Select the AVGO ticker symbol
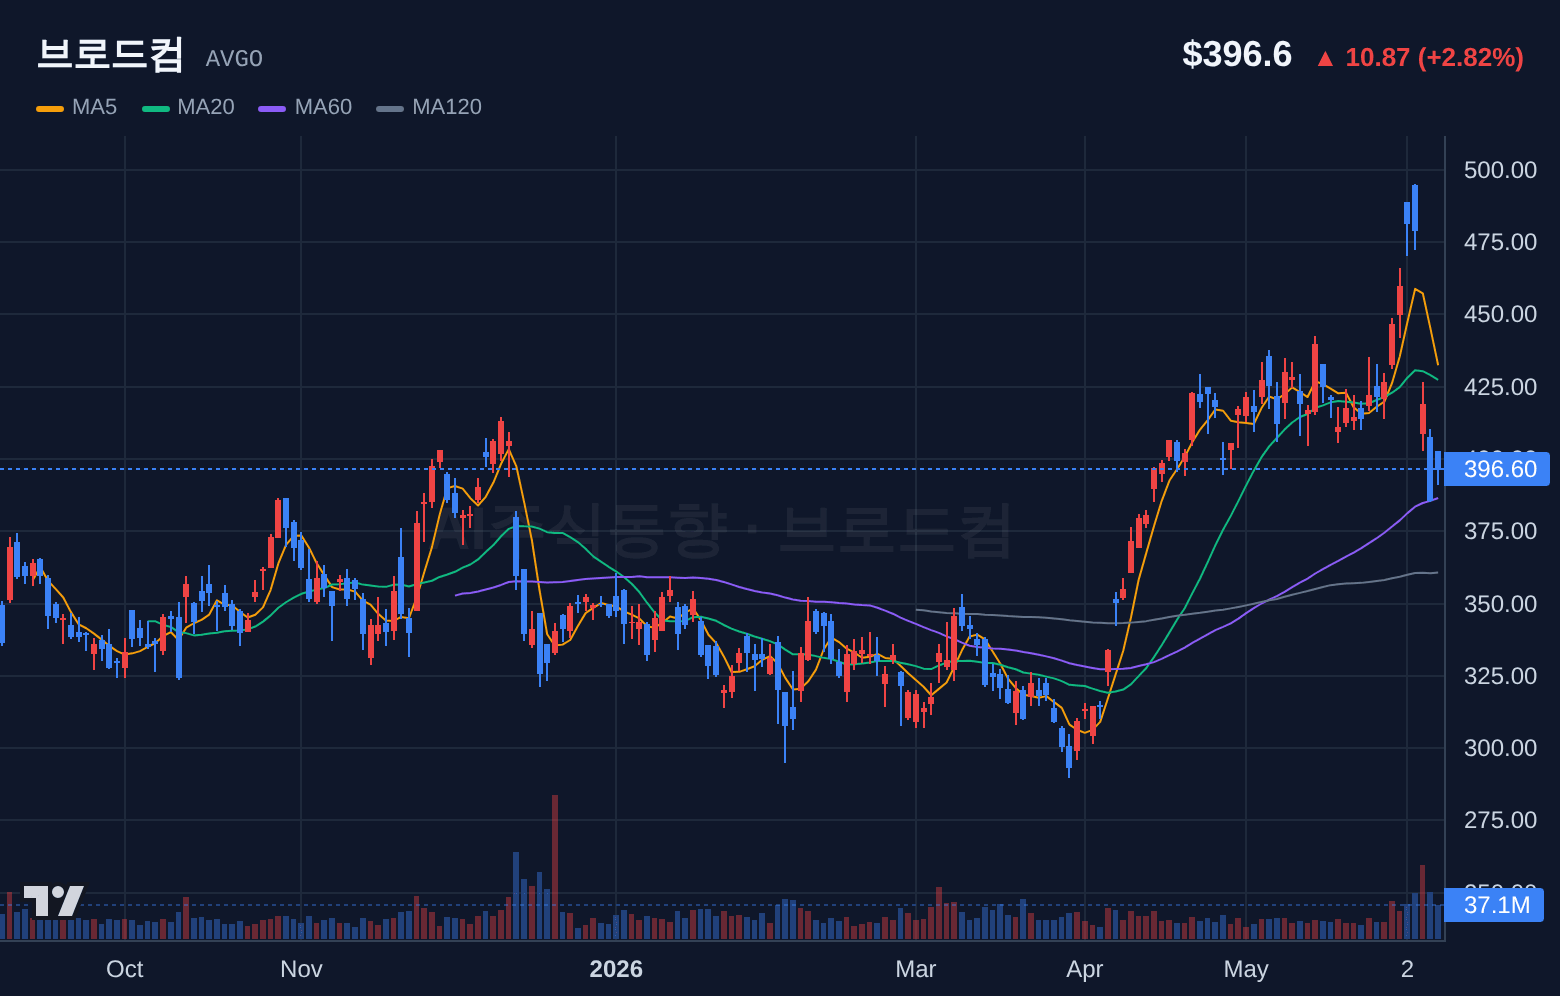 point(234,59)
